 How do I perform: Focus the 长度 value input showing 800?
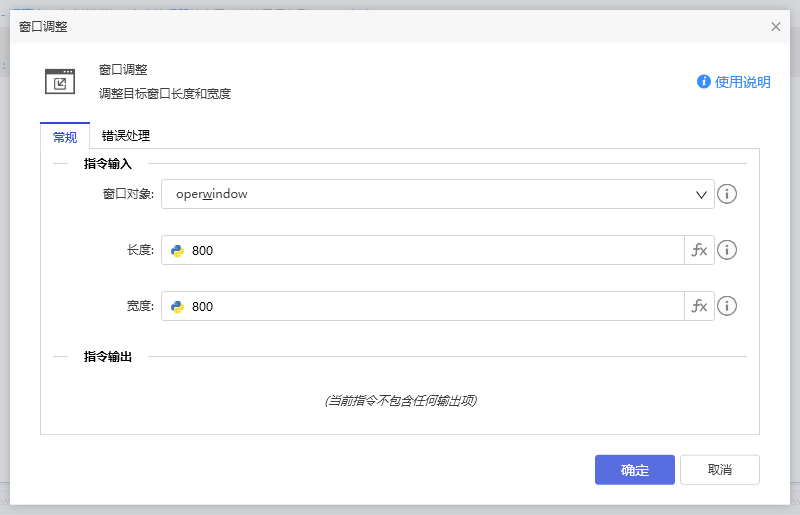(x=435, y=250)
